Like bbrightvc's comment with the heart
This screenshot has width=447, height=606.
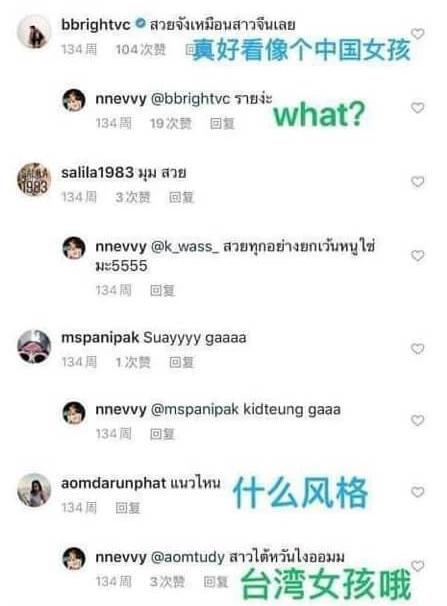[x=417, y=34]
